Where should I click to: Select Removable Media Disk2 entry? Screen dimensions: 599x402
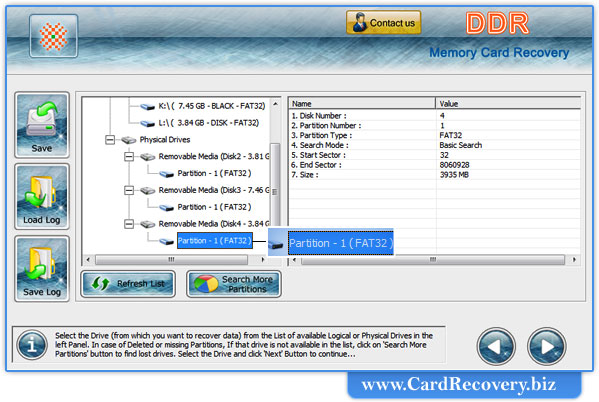pos(214,156)
